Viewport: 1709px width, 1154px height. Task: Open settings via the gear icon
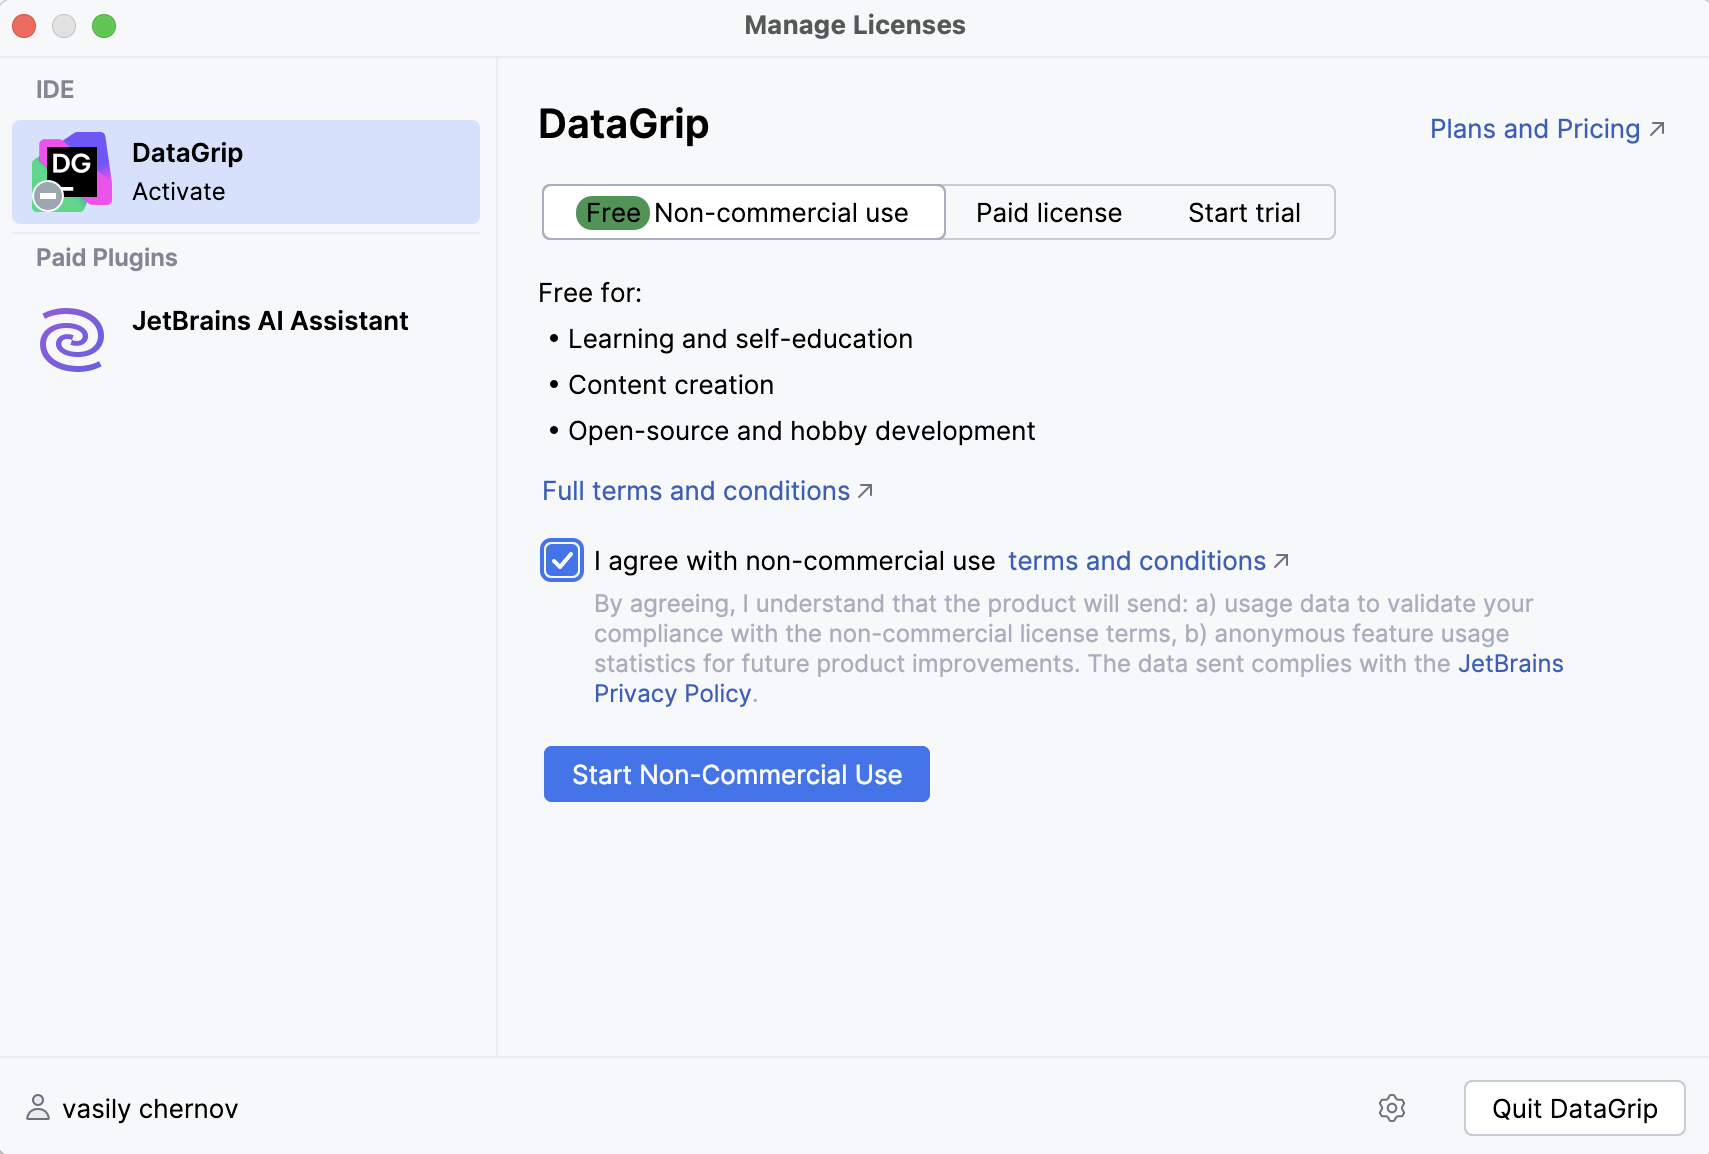[1392, 1108]
